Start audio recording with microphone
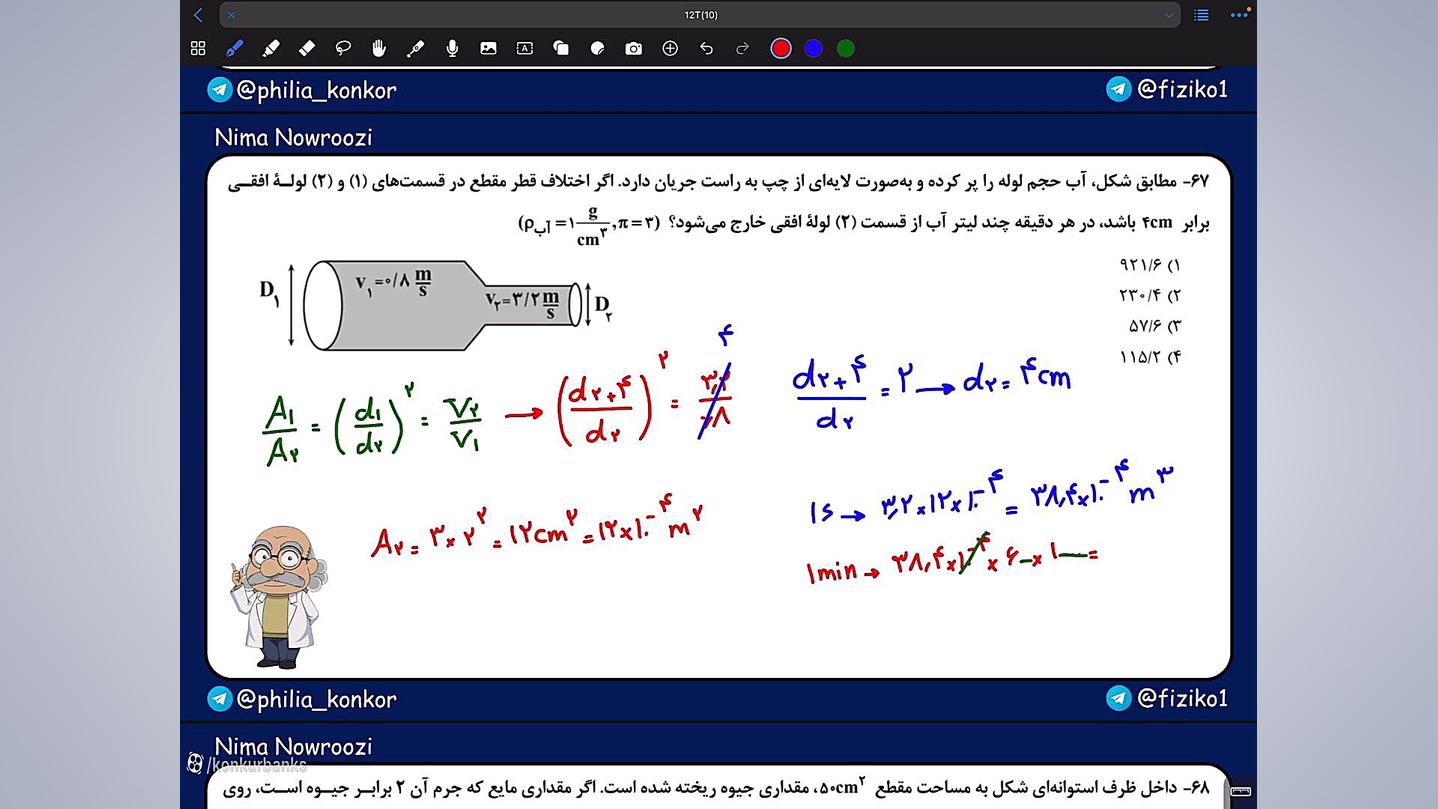 coord(452,48)
